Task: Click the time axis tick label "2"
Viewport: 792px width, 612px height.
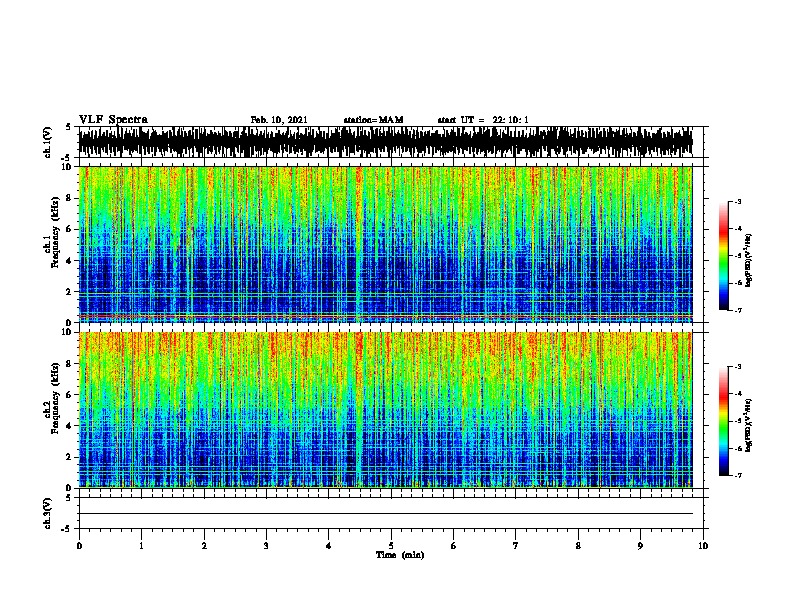Action: point(204,545)
